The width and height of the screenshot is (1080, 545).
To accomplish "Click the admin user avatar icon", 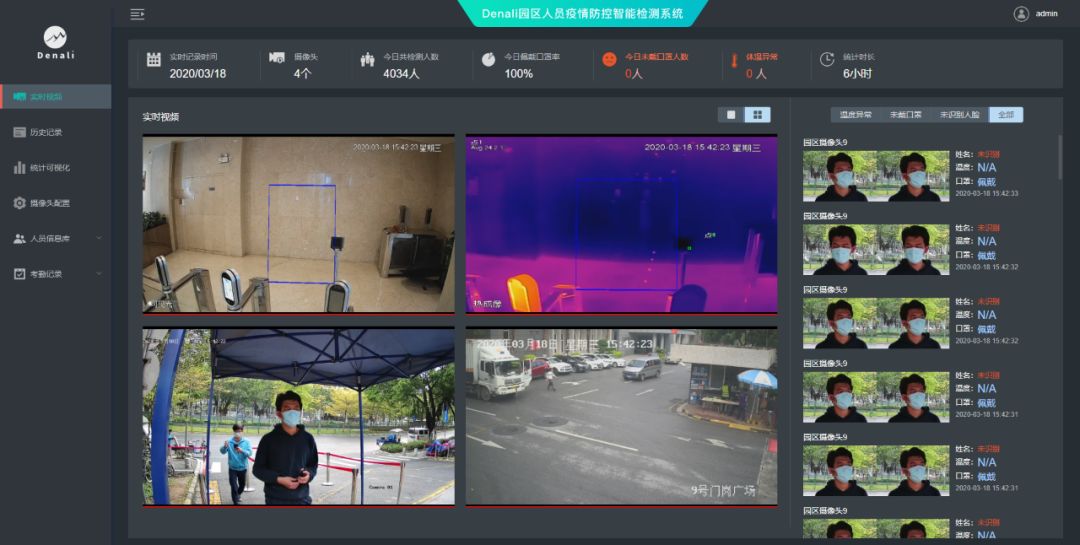I will [1021, 14].
